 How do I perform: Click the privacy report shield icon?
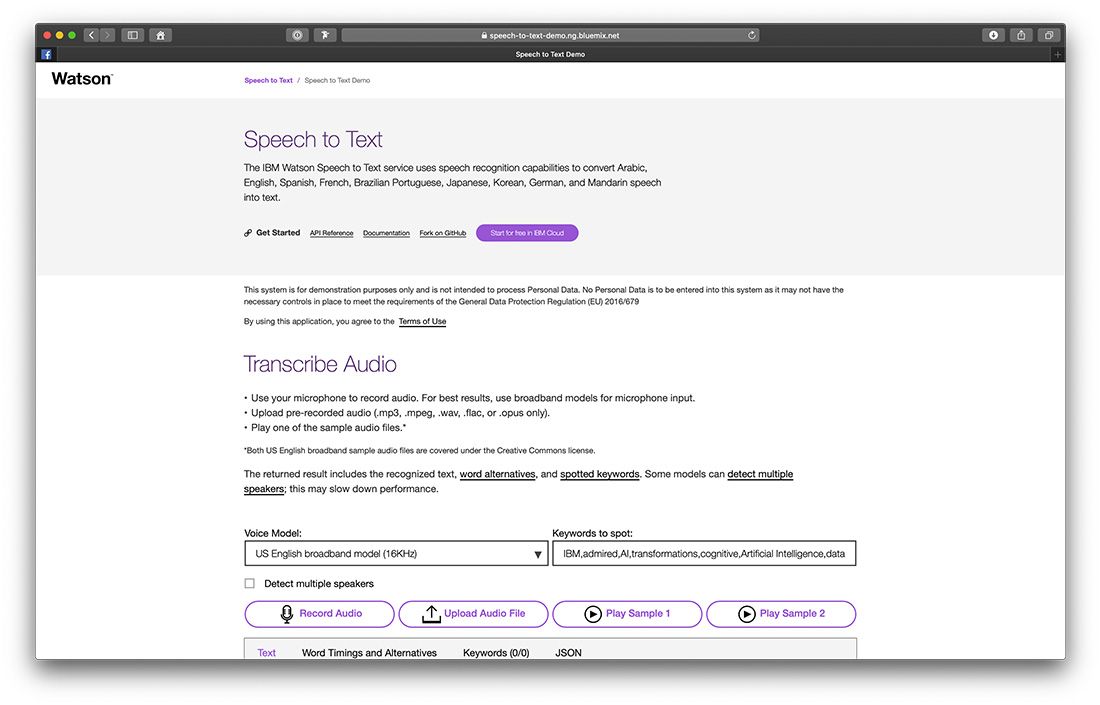tap(297, 35)
